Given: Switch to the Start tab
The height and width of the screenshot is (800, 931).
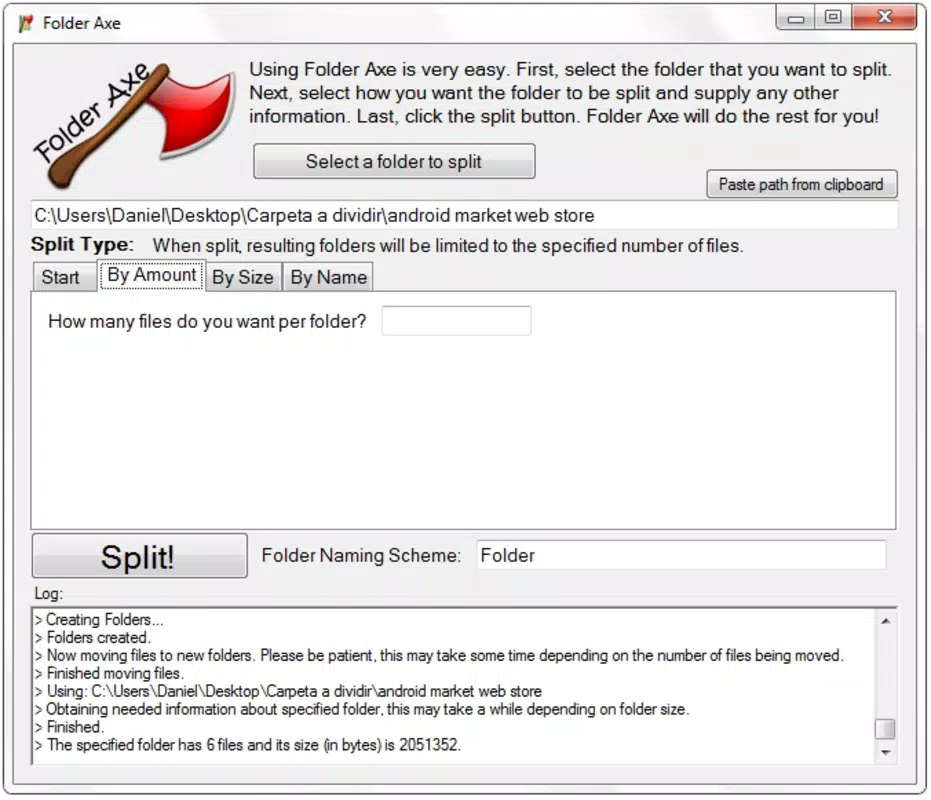Looking at the screenshot, I should [64, 277].
